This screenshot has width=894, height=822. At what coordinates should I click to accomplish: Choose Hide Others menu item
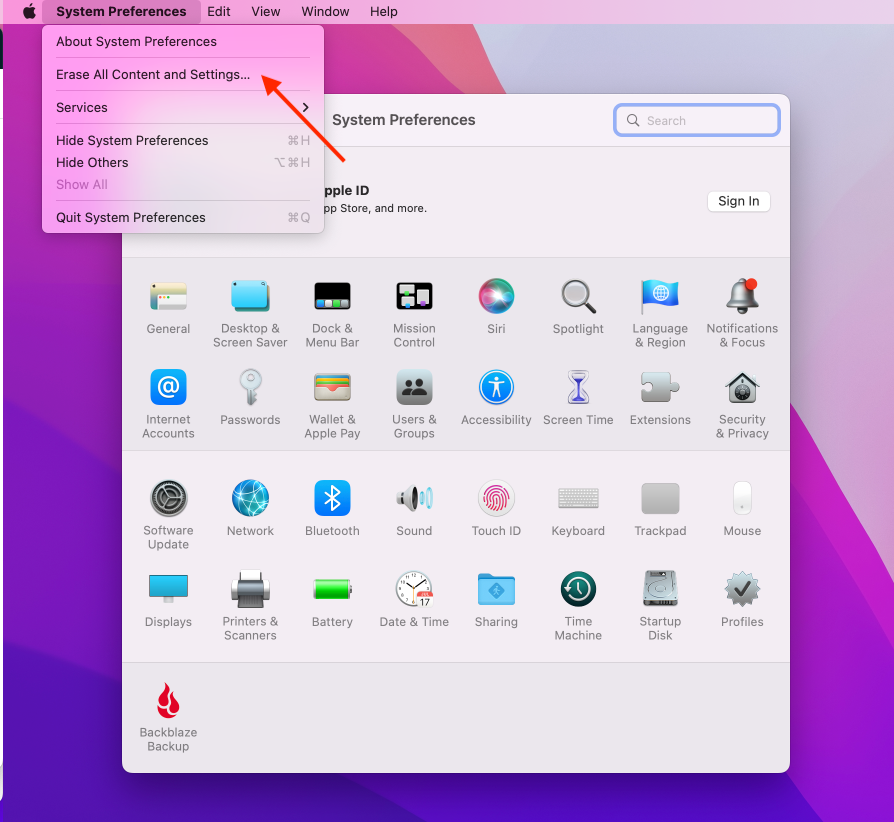[183, 162]
